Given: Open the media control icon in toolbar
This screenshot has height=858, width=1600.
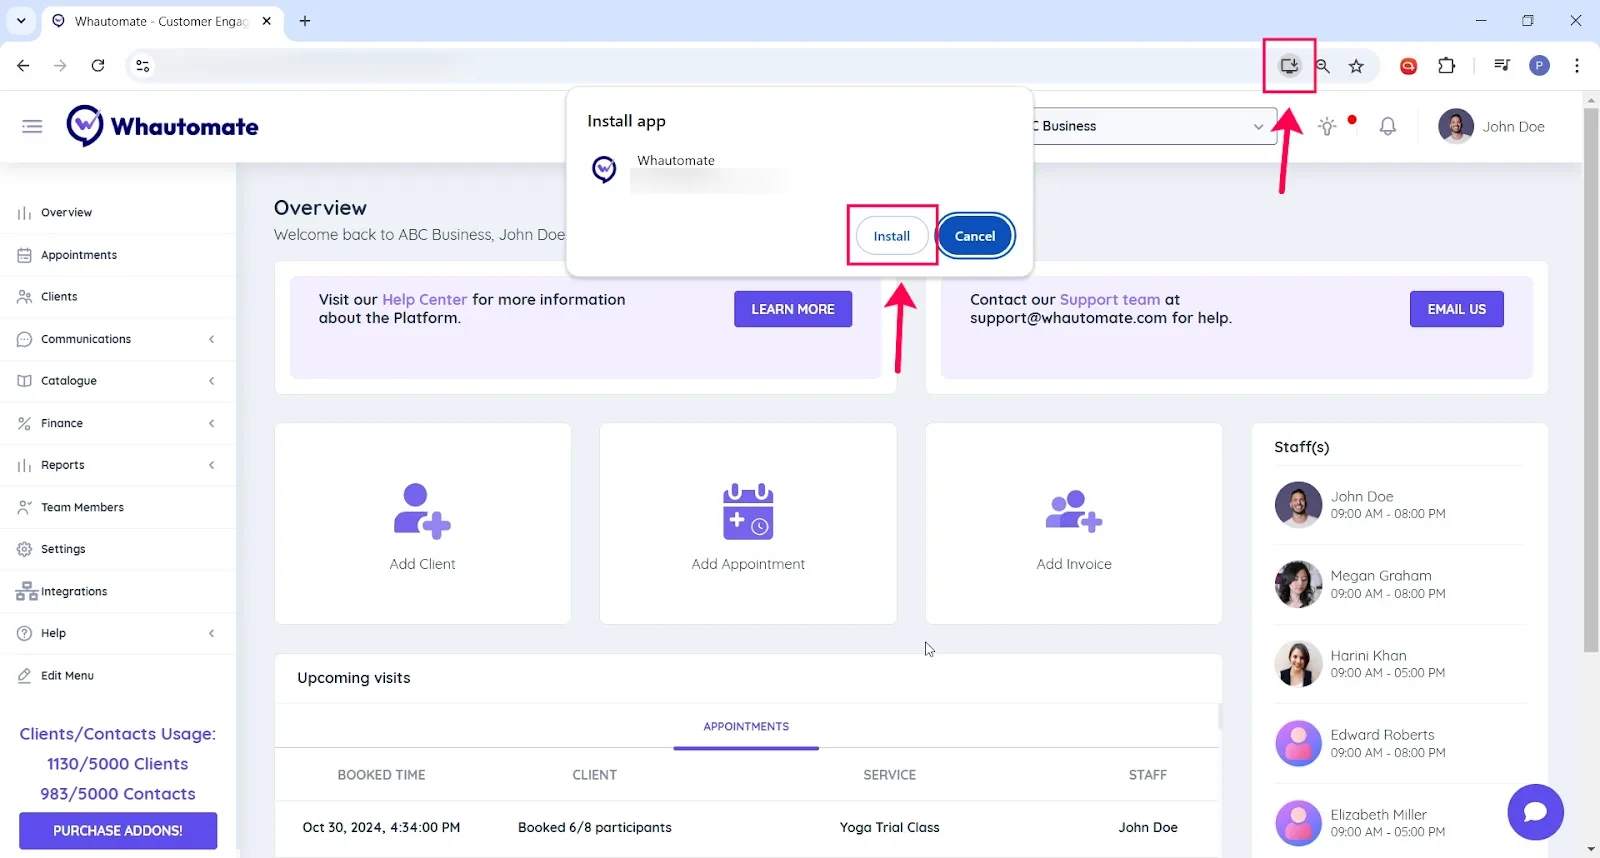Looking at the screenshot, I should [x=1501, y=66].
